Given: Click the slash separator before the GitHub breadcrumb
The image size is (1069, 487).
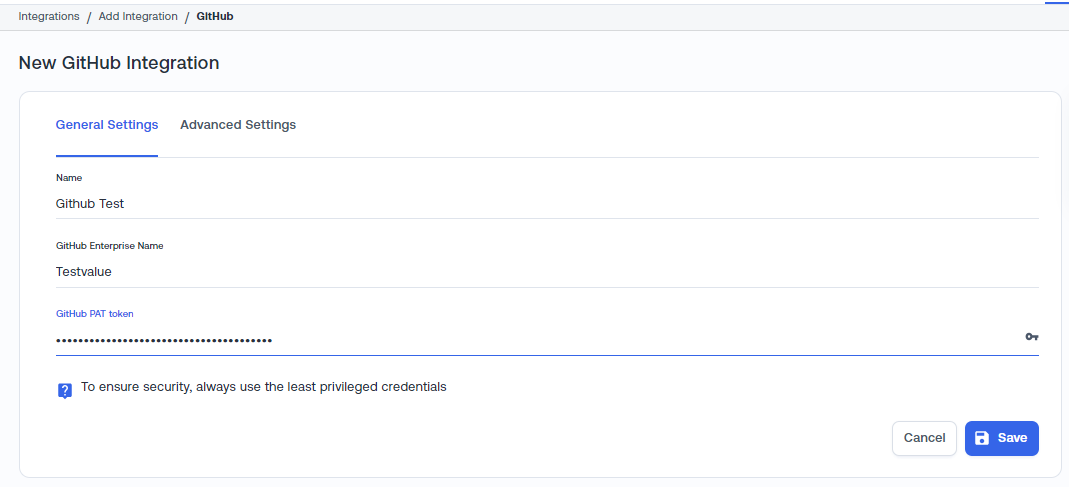Looking at the screenshot, I should [x=187, y=17].
